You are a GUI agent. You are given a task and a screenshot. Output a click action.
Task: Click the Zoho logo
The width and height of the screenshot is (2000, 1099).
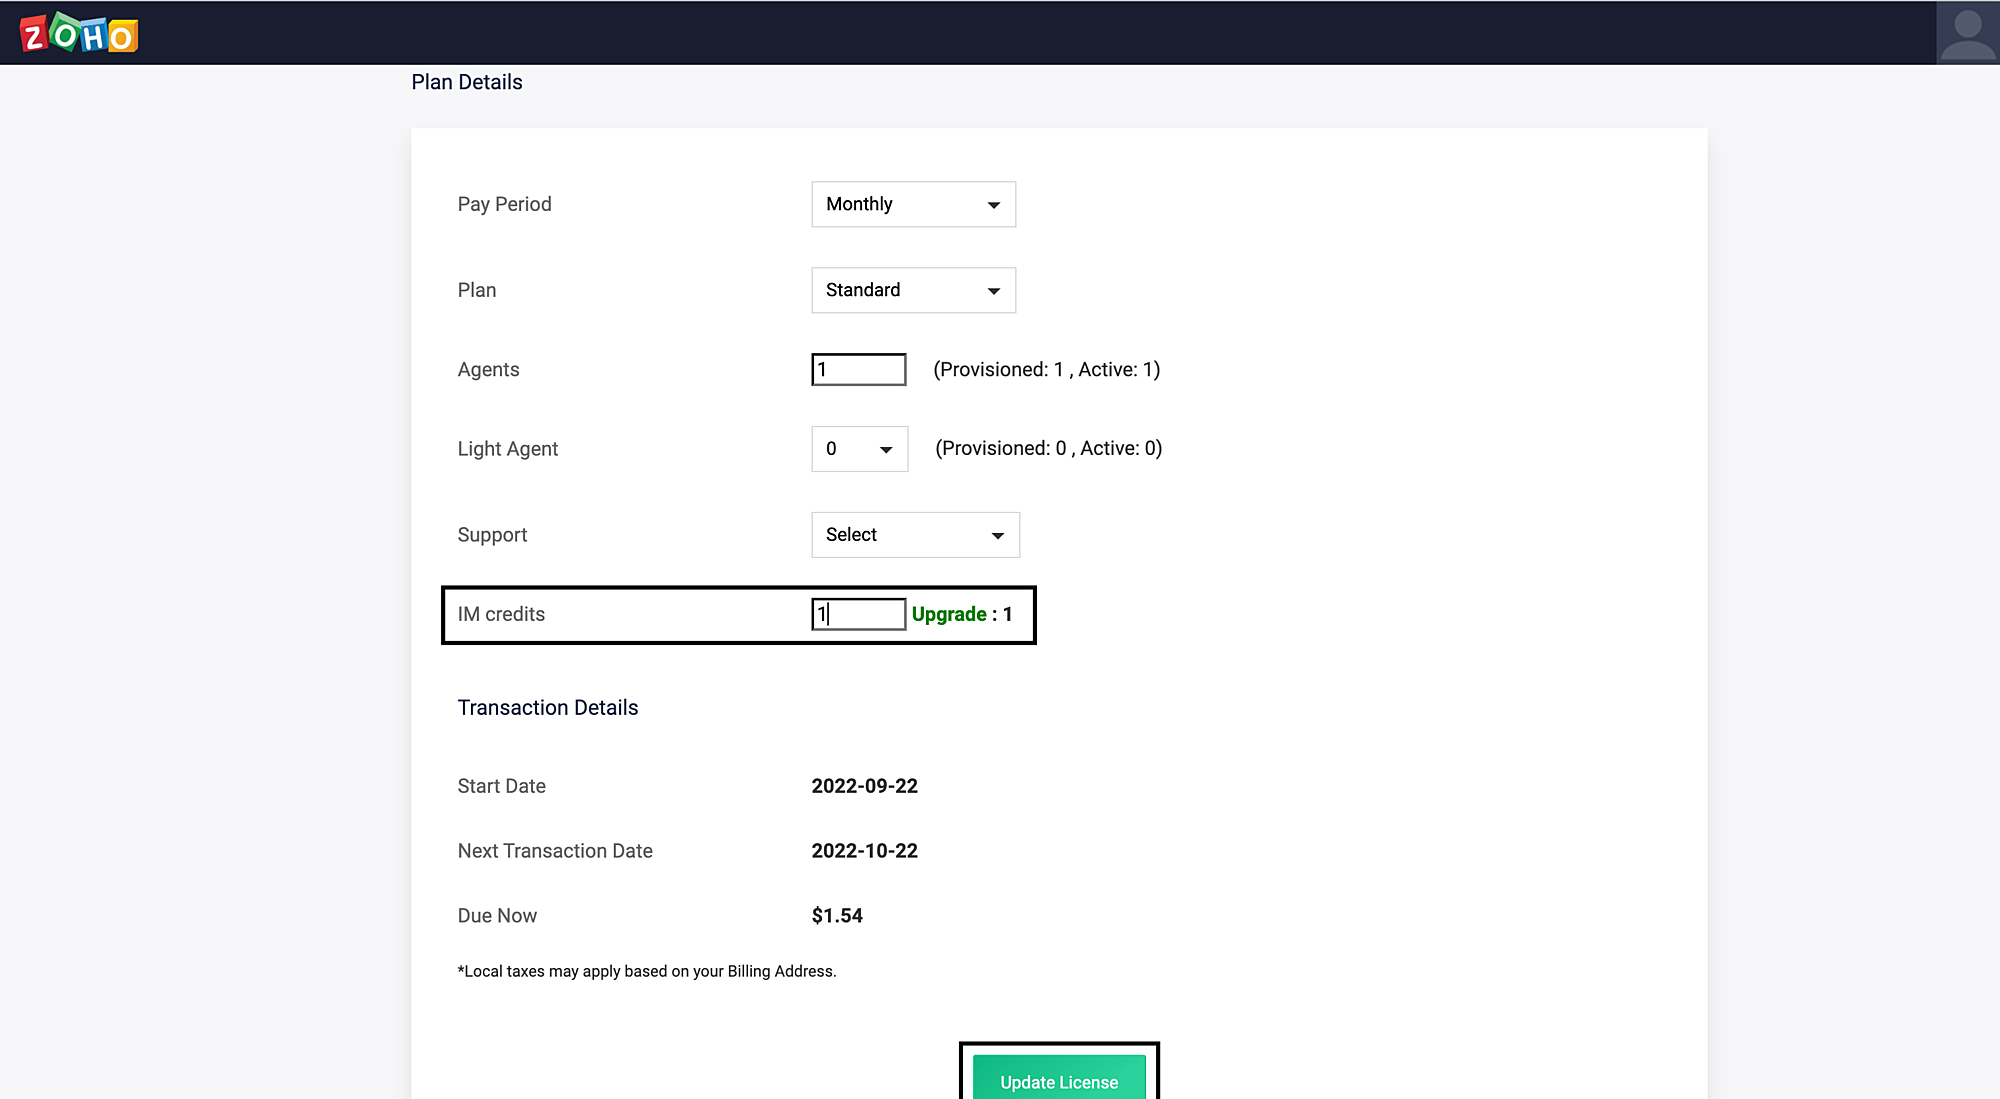point(79,34)
